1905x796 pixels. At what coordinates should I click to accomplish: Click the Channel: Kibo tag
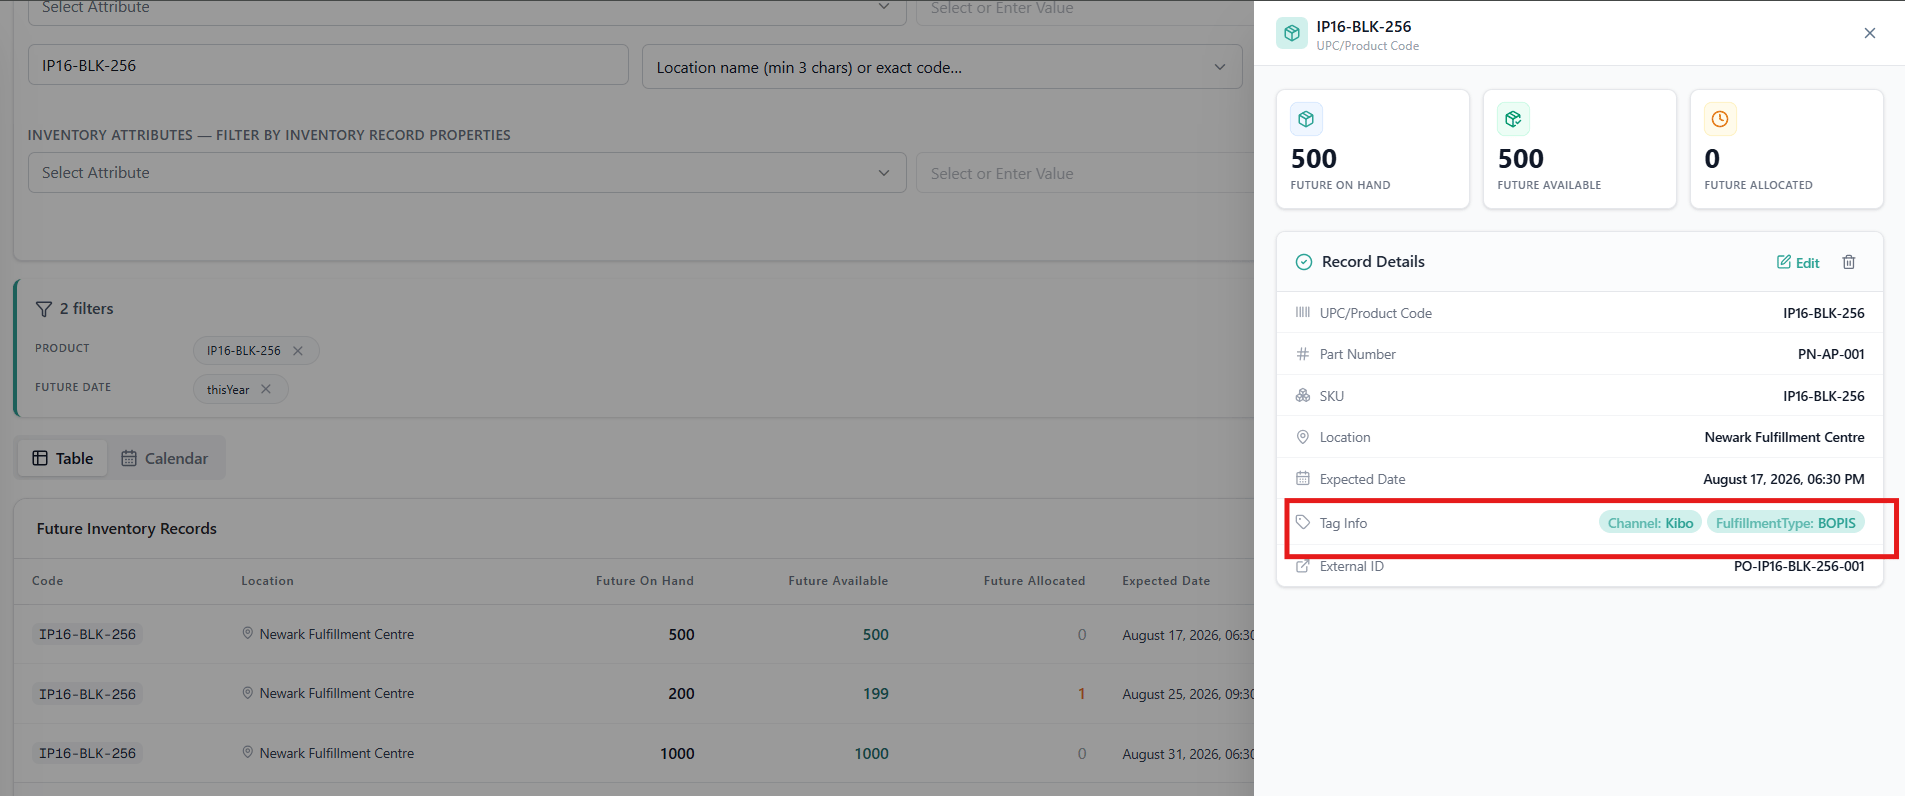click(x=1650, y=523)
